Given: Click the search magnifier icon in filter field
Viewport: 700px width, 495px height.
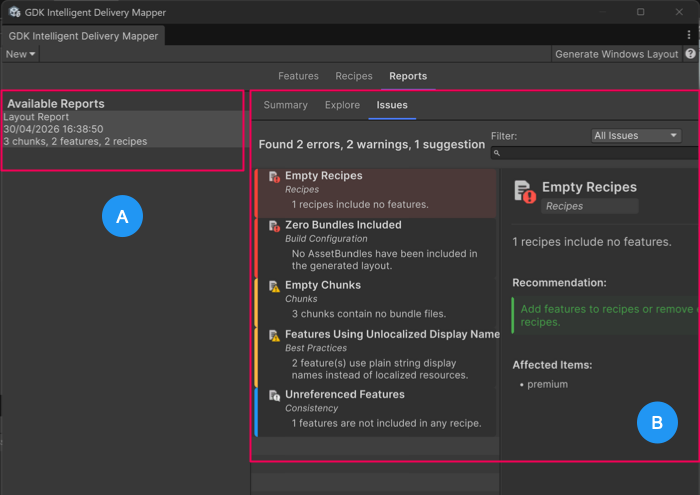Looking at the screenshot, I should coord(496,153).
